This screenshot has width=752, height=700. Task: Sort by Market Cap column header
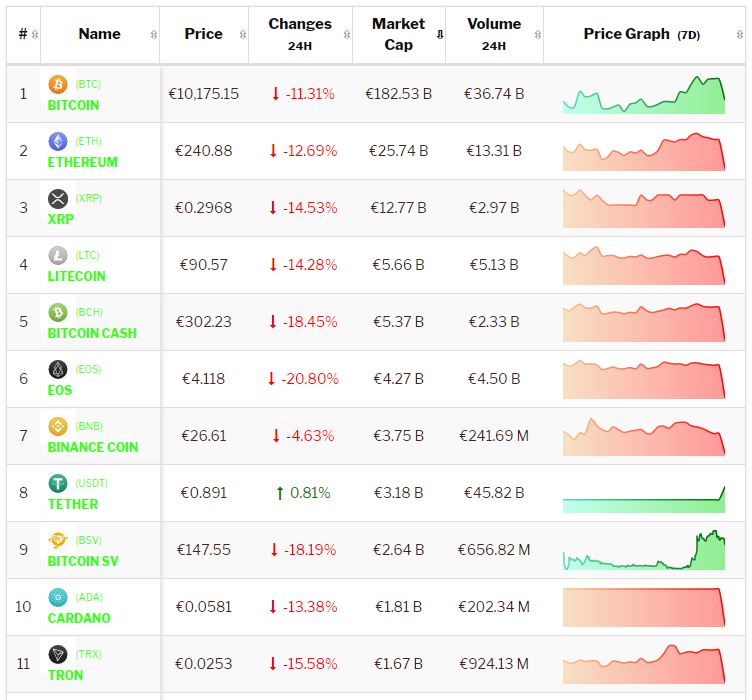[x=398, y=34]
